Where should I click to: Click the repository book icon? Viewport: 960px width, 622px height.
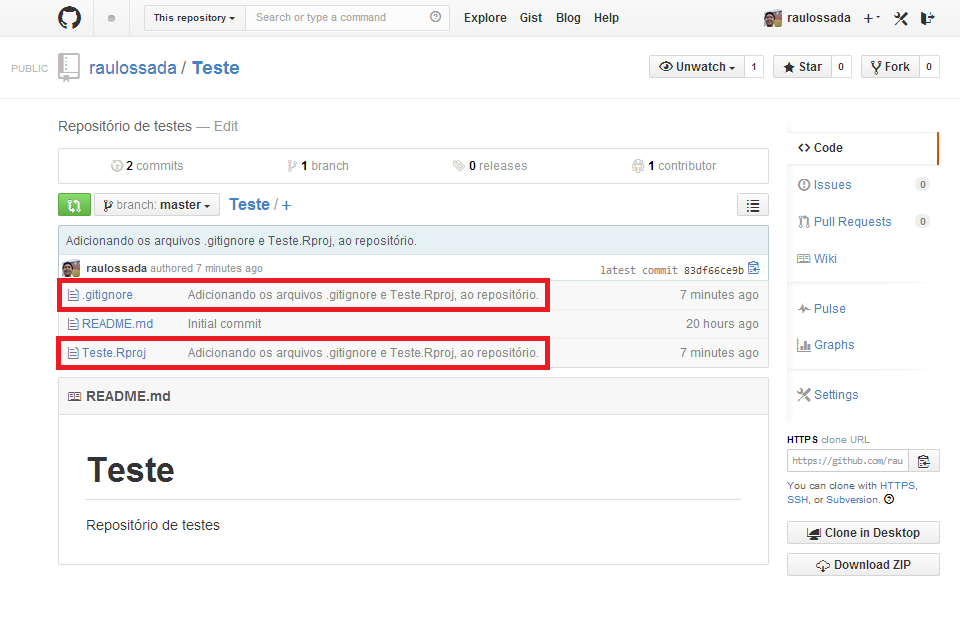(69, 67)
